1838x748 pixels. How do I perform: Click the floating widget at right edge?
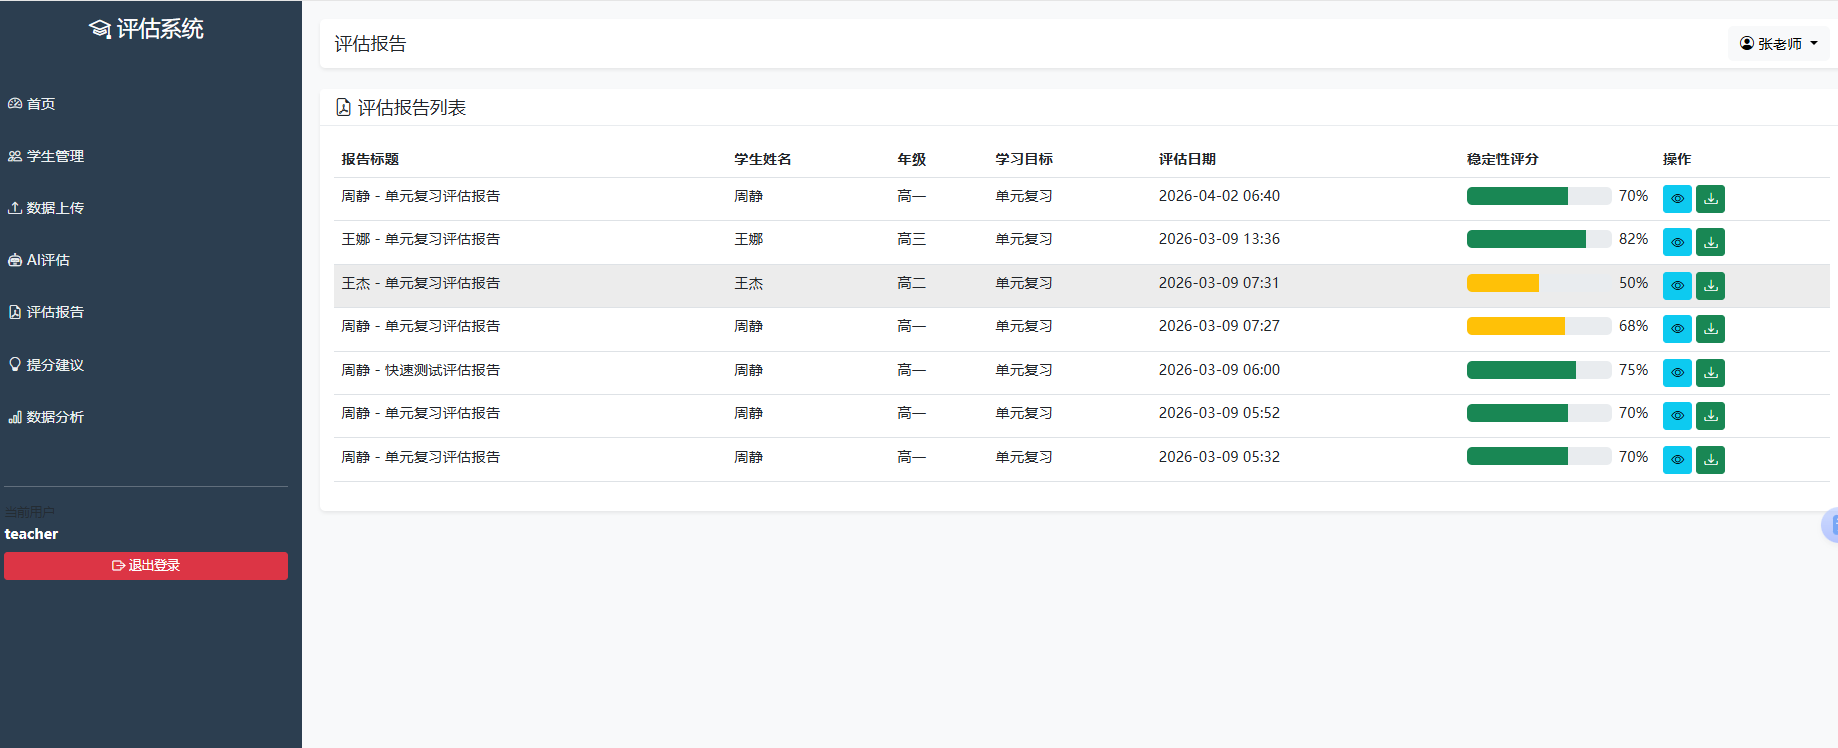click(1830, 525)
